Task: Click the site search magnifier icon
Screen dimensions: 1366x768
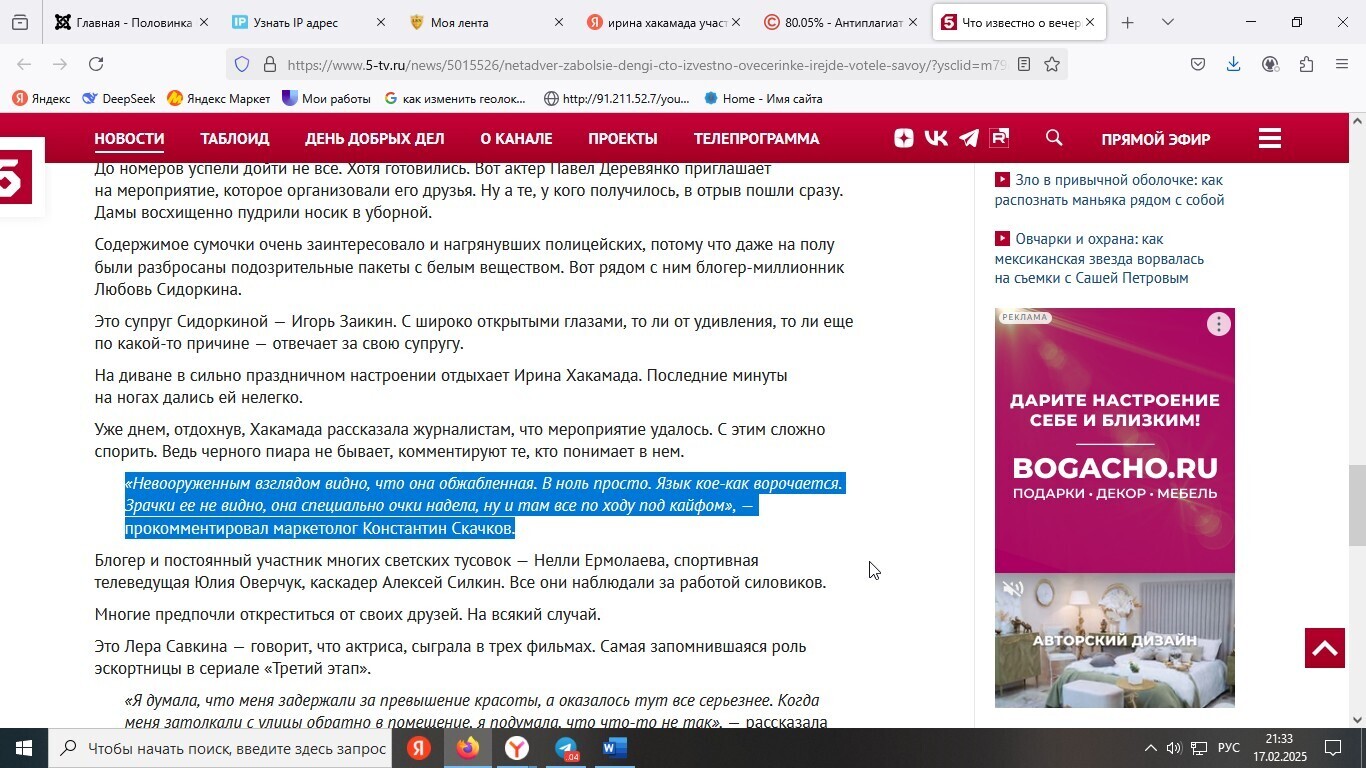Action: coord(1054,139)
